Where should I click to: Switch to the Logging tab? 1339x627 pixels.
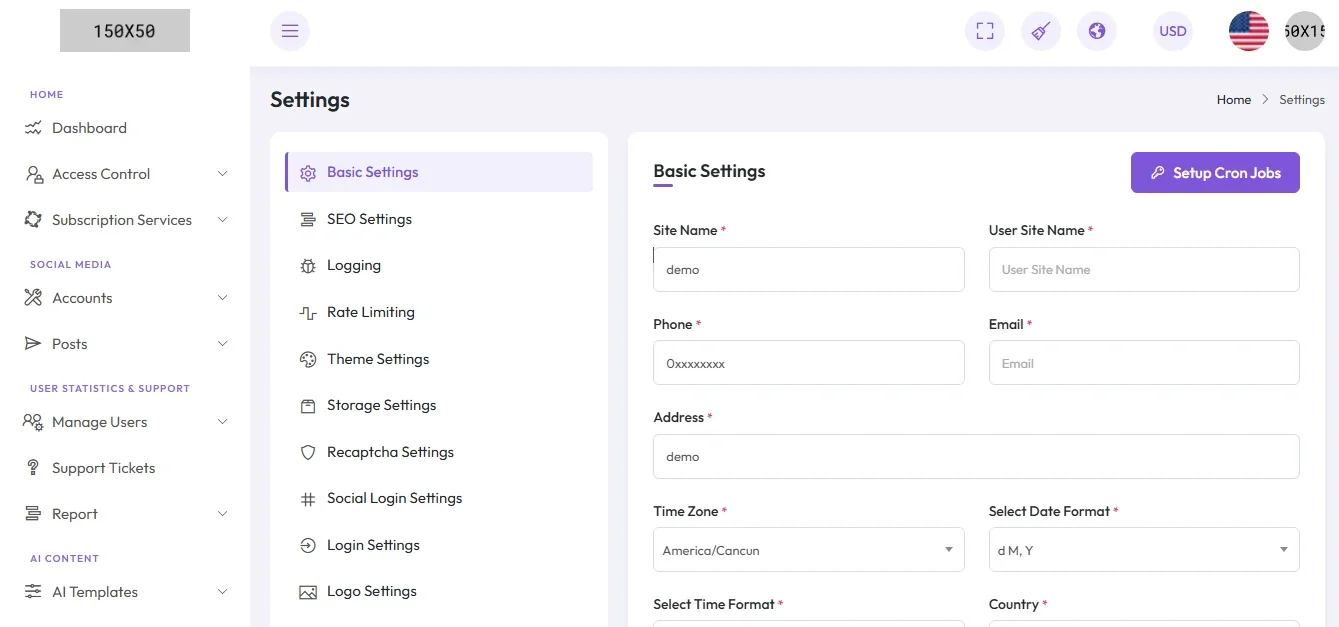click(439, 265)
